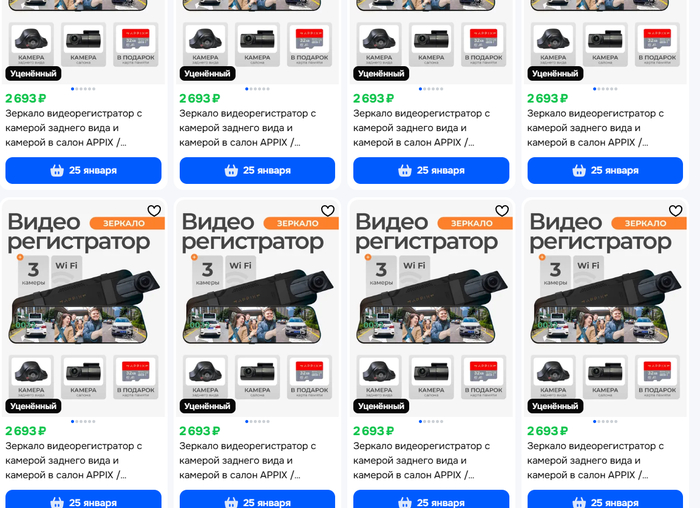700x508 pixels.
Task: Click the '25 января' button on the first bottom-row card
Action: (x=83, y=499)
